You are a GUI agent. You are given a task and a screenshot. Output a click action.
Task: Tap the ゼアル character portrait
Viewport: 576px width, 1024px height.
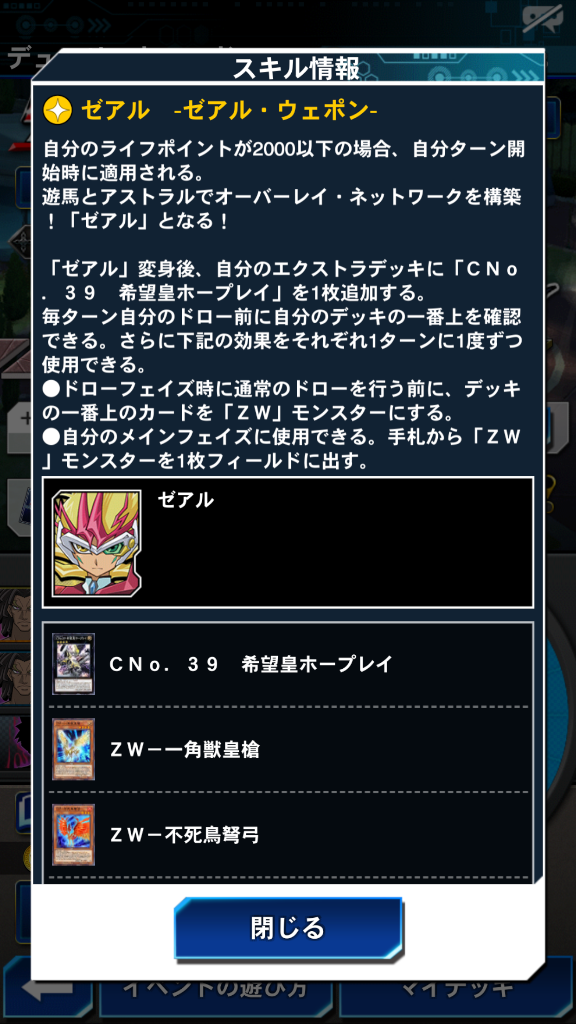tap(96, 542)
